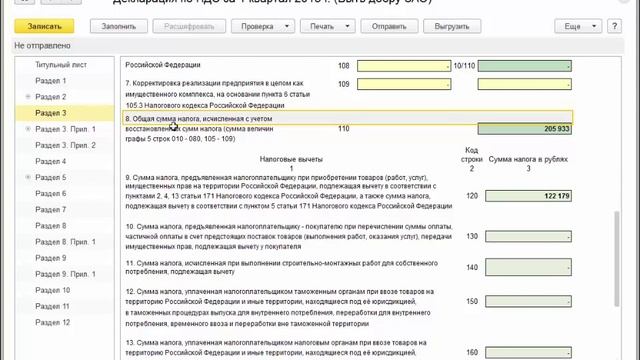Expand the Раздел 3. Прил. 1 node
The height and width of the screenshot is (360, 640).
[28, 129]
